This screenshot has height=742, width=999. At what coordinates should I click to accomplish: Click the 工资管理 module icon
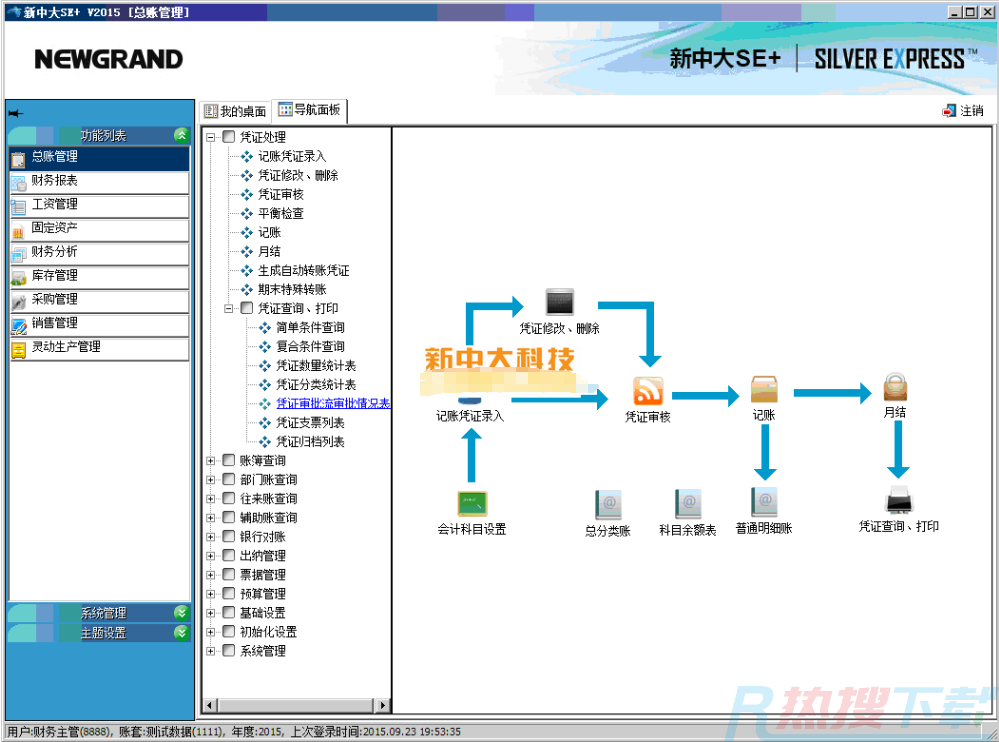point(18,207)
